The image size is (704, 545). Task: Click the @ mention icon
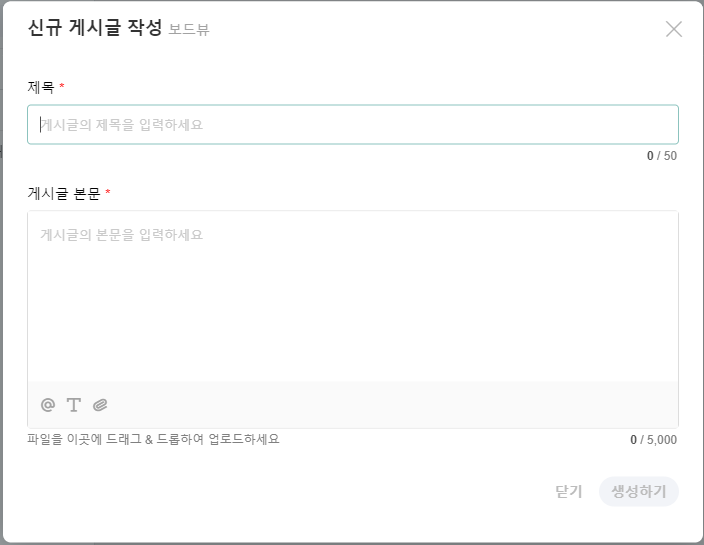coord(47,405)
